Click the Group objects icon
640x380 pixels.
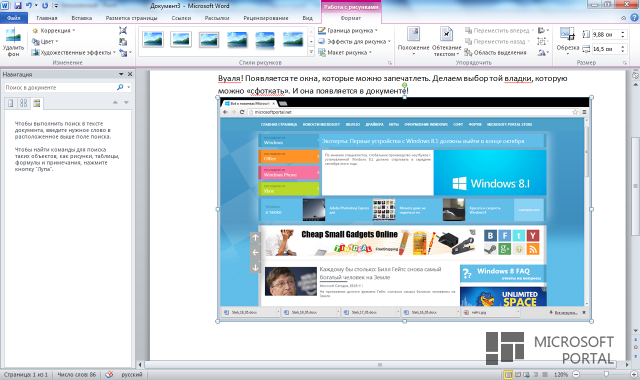click(542, 42)
